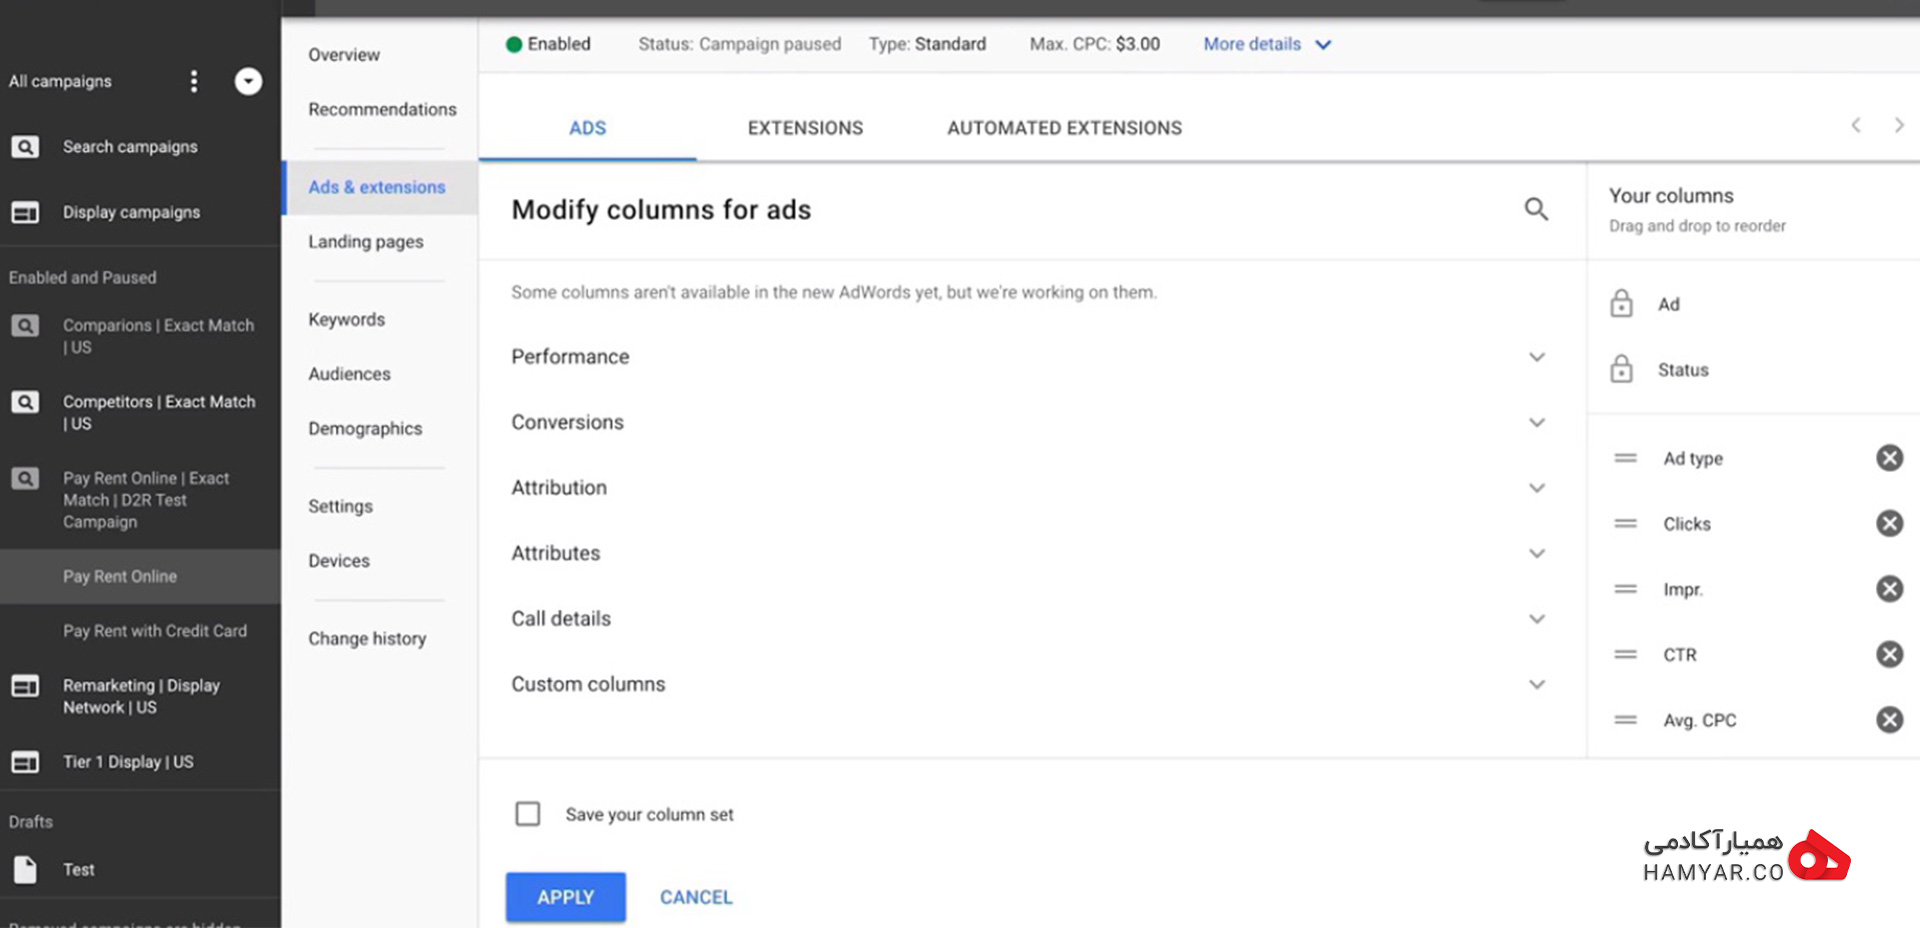
Task: Click the display icon for Tier 1 Display
Action: pyautogui.click(x=25, y=762)
